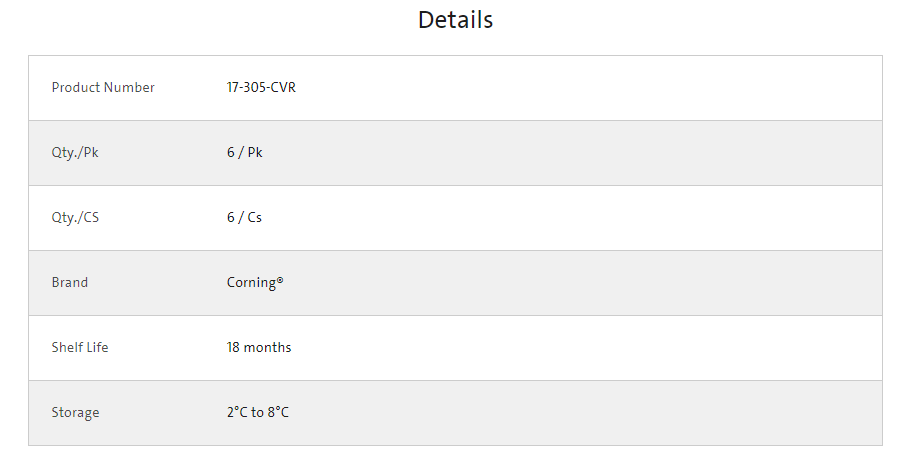The image size is (903, 469).
Task: Click the Details heading
Action: (x=455, y=20)
